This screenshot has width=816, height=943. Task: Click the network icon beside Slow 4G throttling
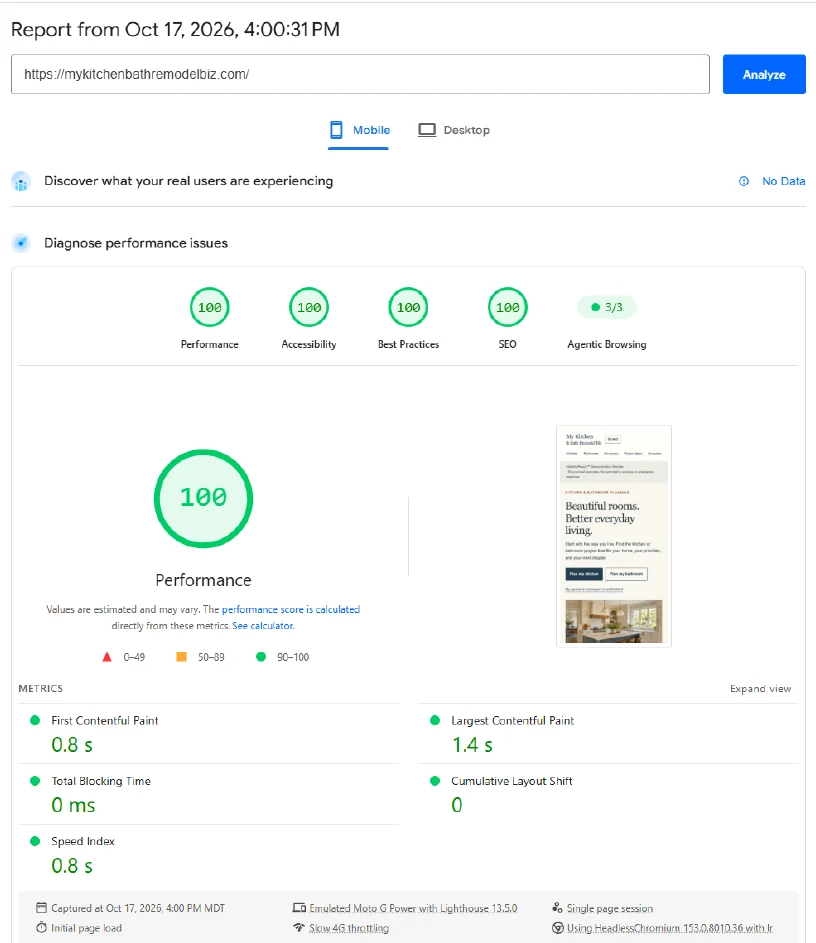coord(299,927)
